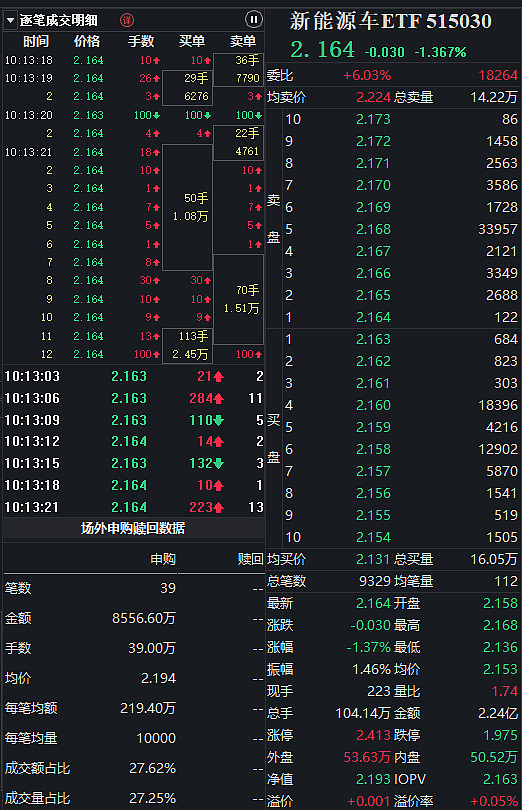Image resolution: width=522 pixels, height=810 pixels.
Task: Click the 涨停 price 2.413
Action: (x=373, y=735)
